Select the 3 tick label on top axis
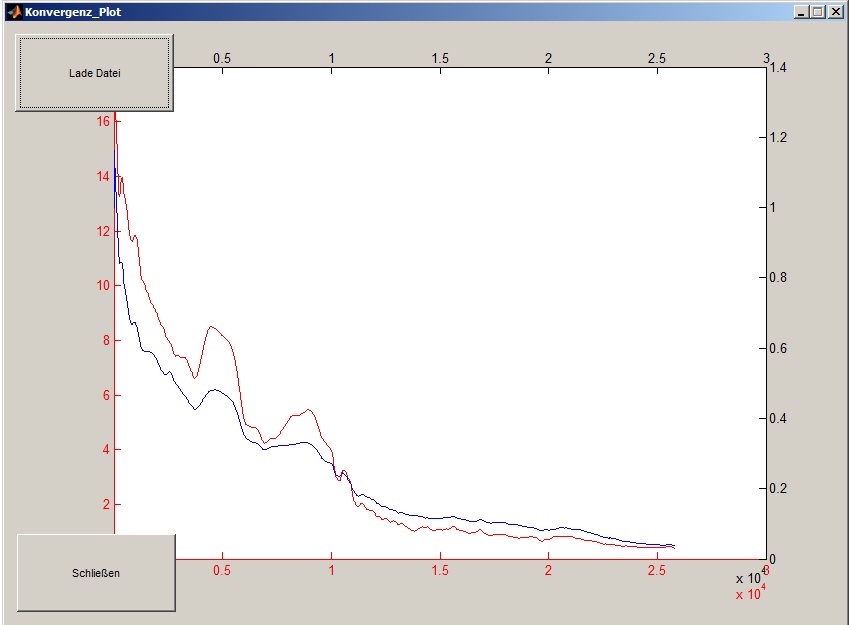Image resolution: width=850 pixels, height=625 pixels. pos(766,58)
